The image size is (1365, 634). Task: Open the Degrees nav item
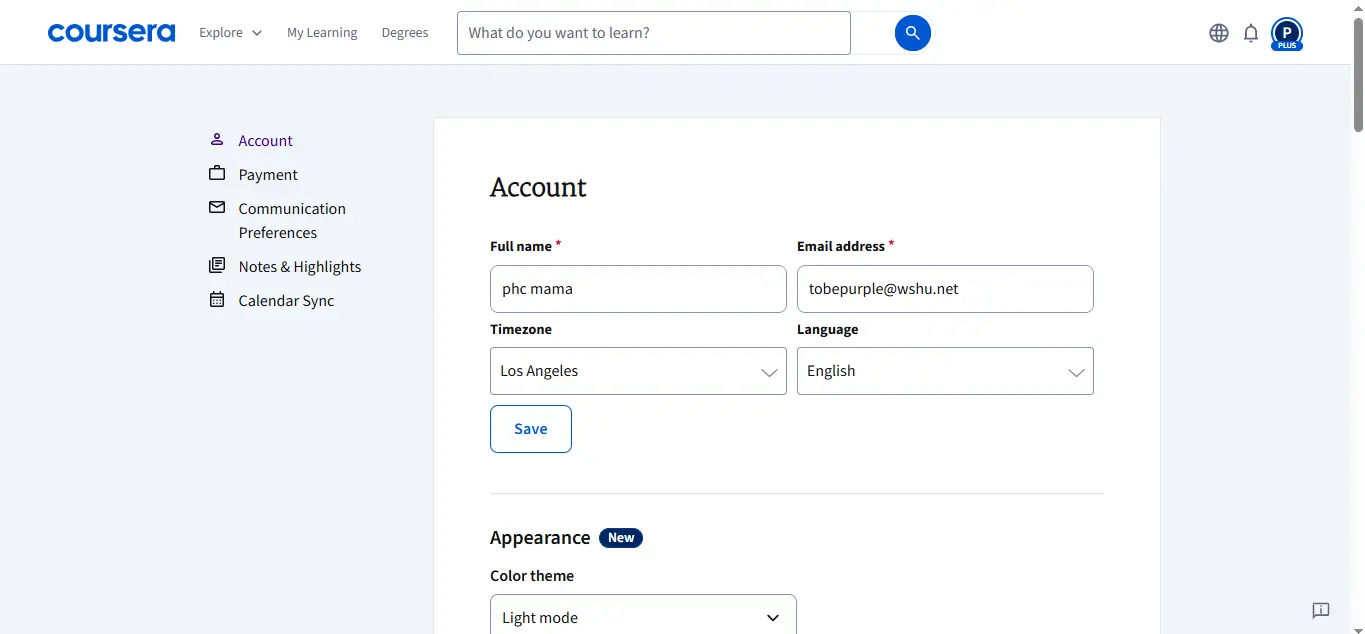coord(405,33)
